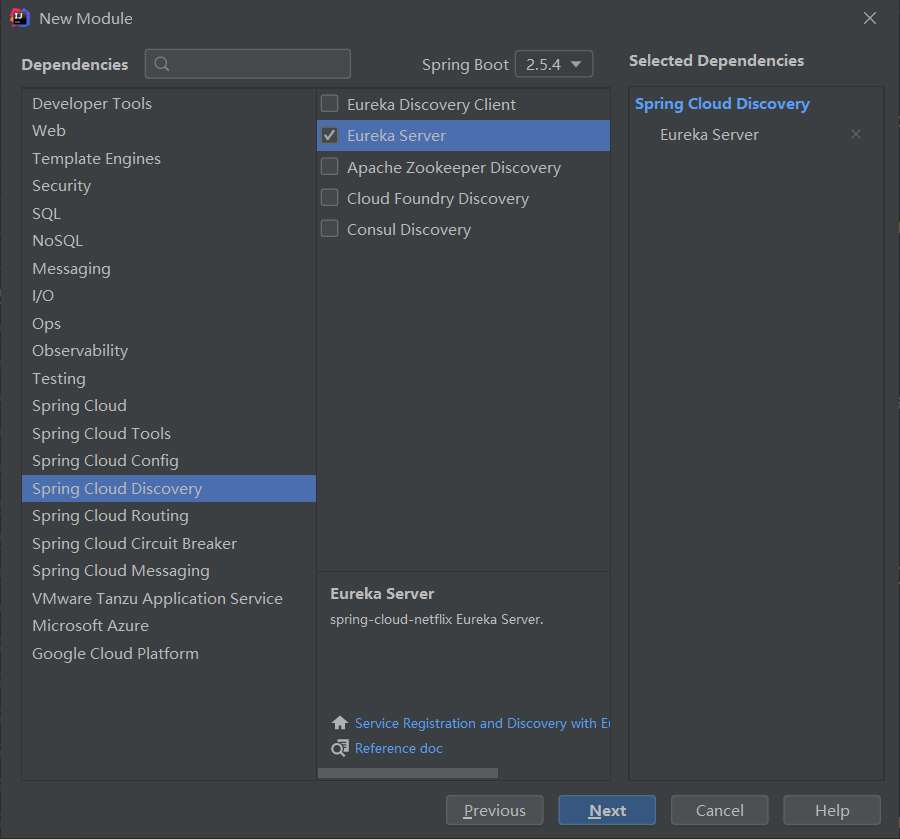Uncheck the Eureka Server checkbox

329,135
